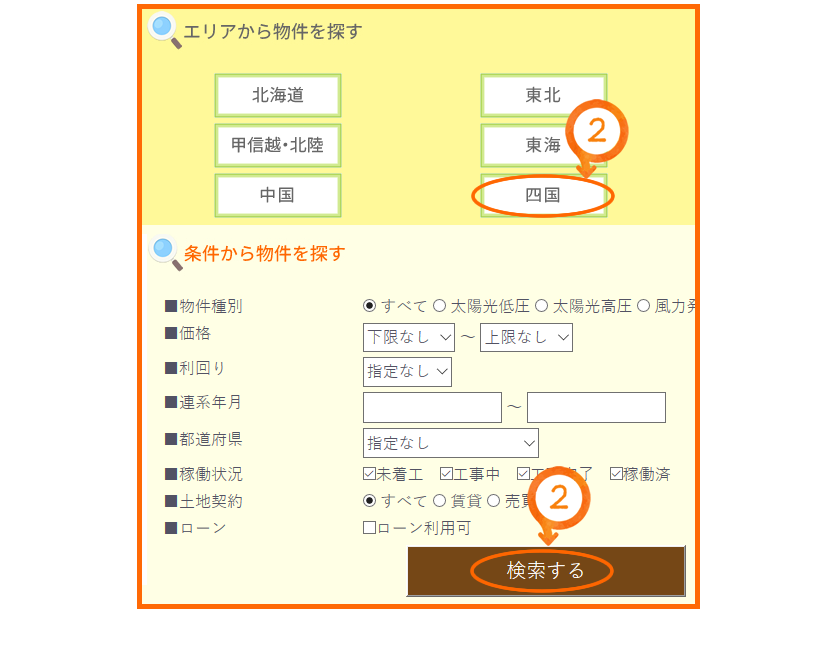Toggle the 工事中 status checkbox
This screenshot has width=830, height=665.
446,473
